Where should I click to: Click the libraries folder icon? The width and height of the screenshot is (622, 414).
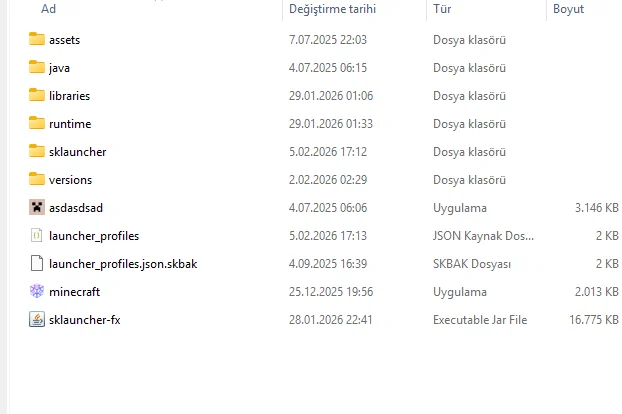(x=37, y=95)
